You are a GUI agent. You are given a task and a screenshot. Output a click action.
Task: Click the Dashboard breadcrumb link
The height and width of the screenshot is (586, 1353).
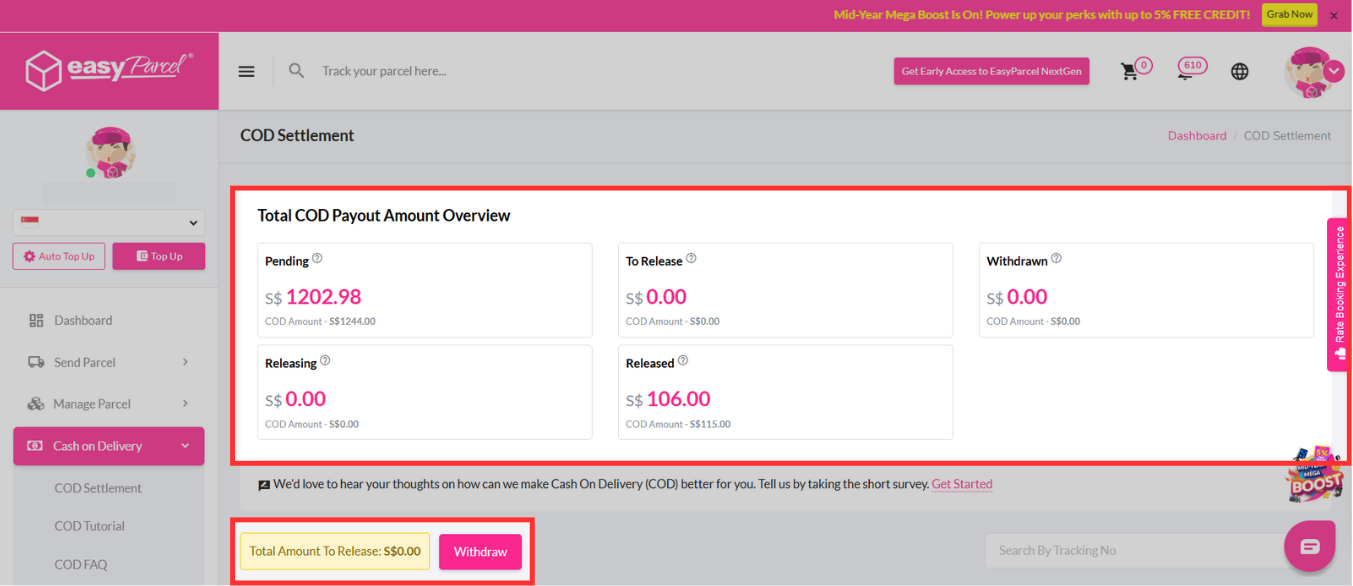pos(1197,135)
